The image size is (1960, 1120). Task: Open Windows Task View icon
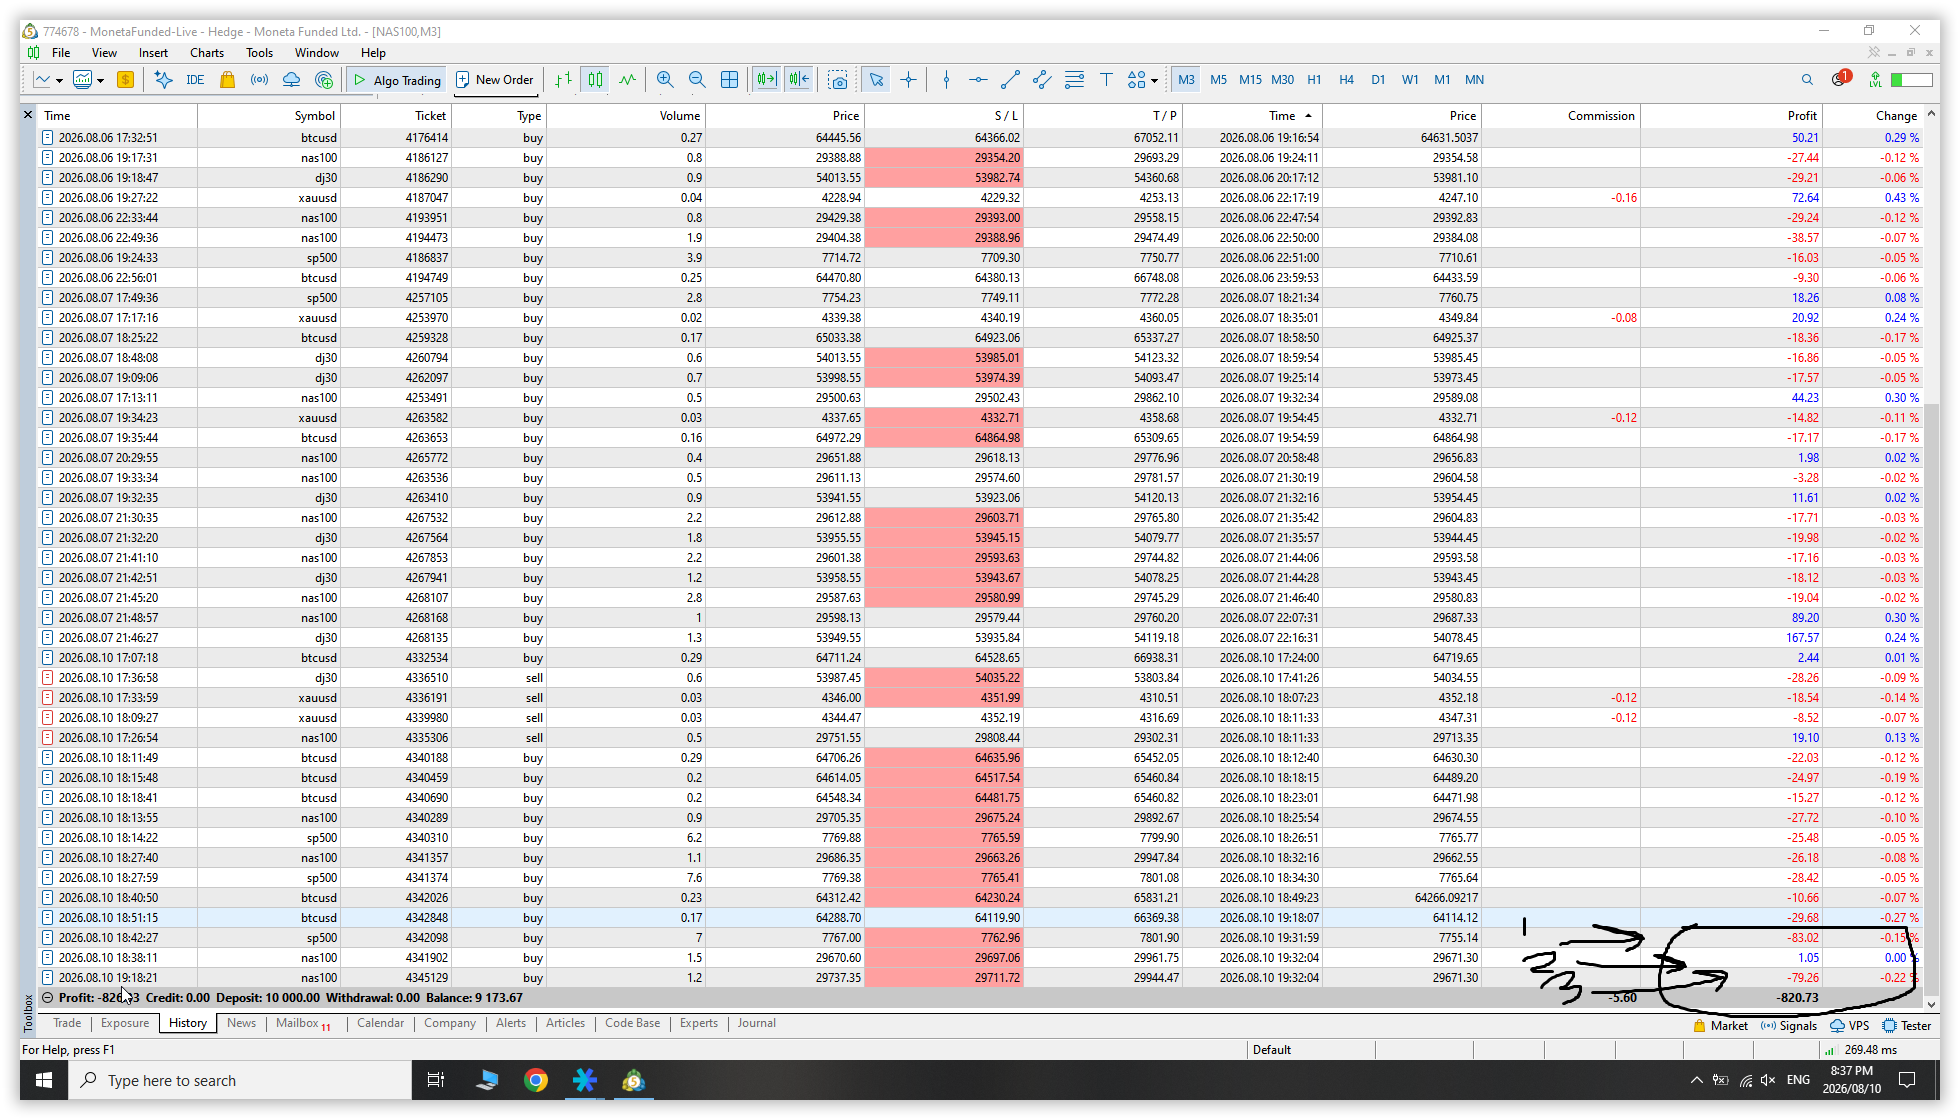[435, 1080]
